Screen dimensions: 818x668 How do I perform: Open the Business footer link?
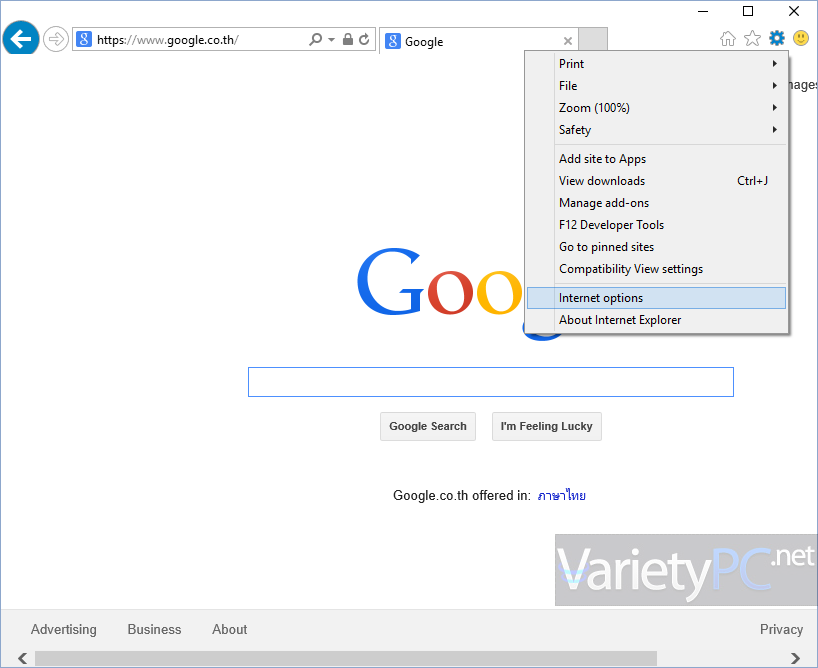point(154,629)
